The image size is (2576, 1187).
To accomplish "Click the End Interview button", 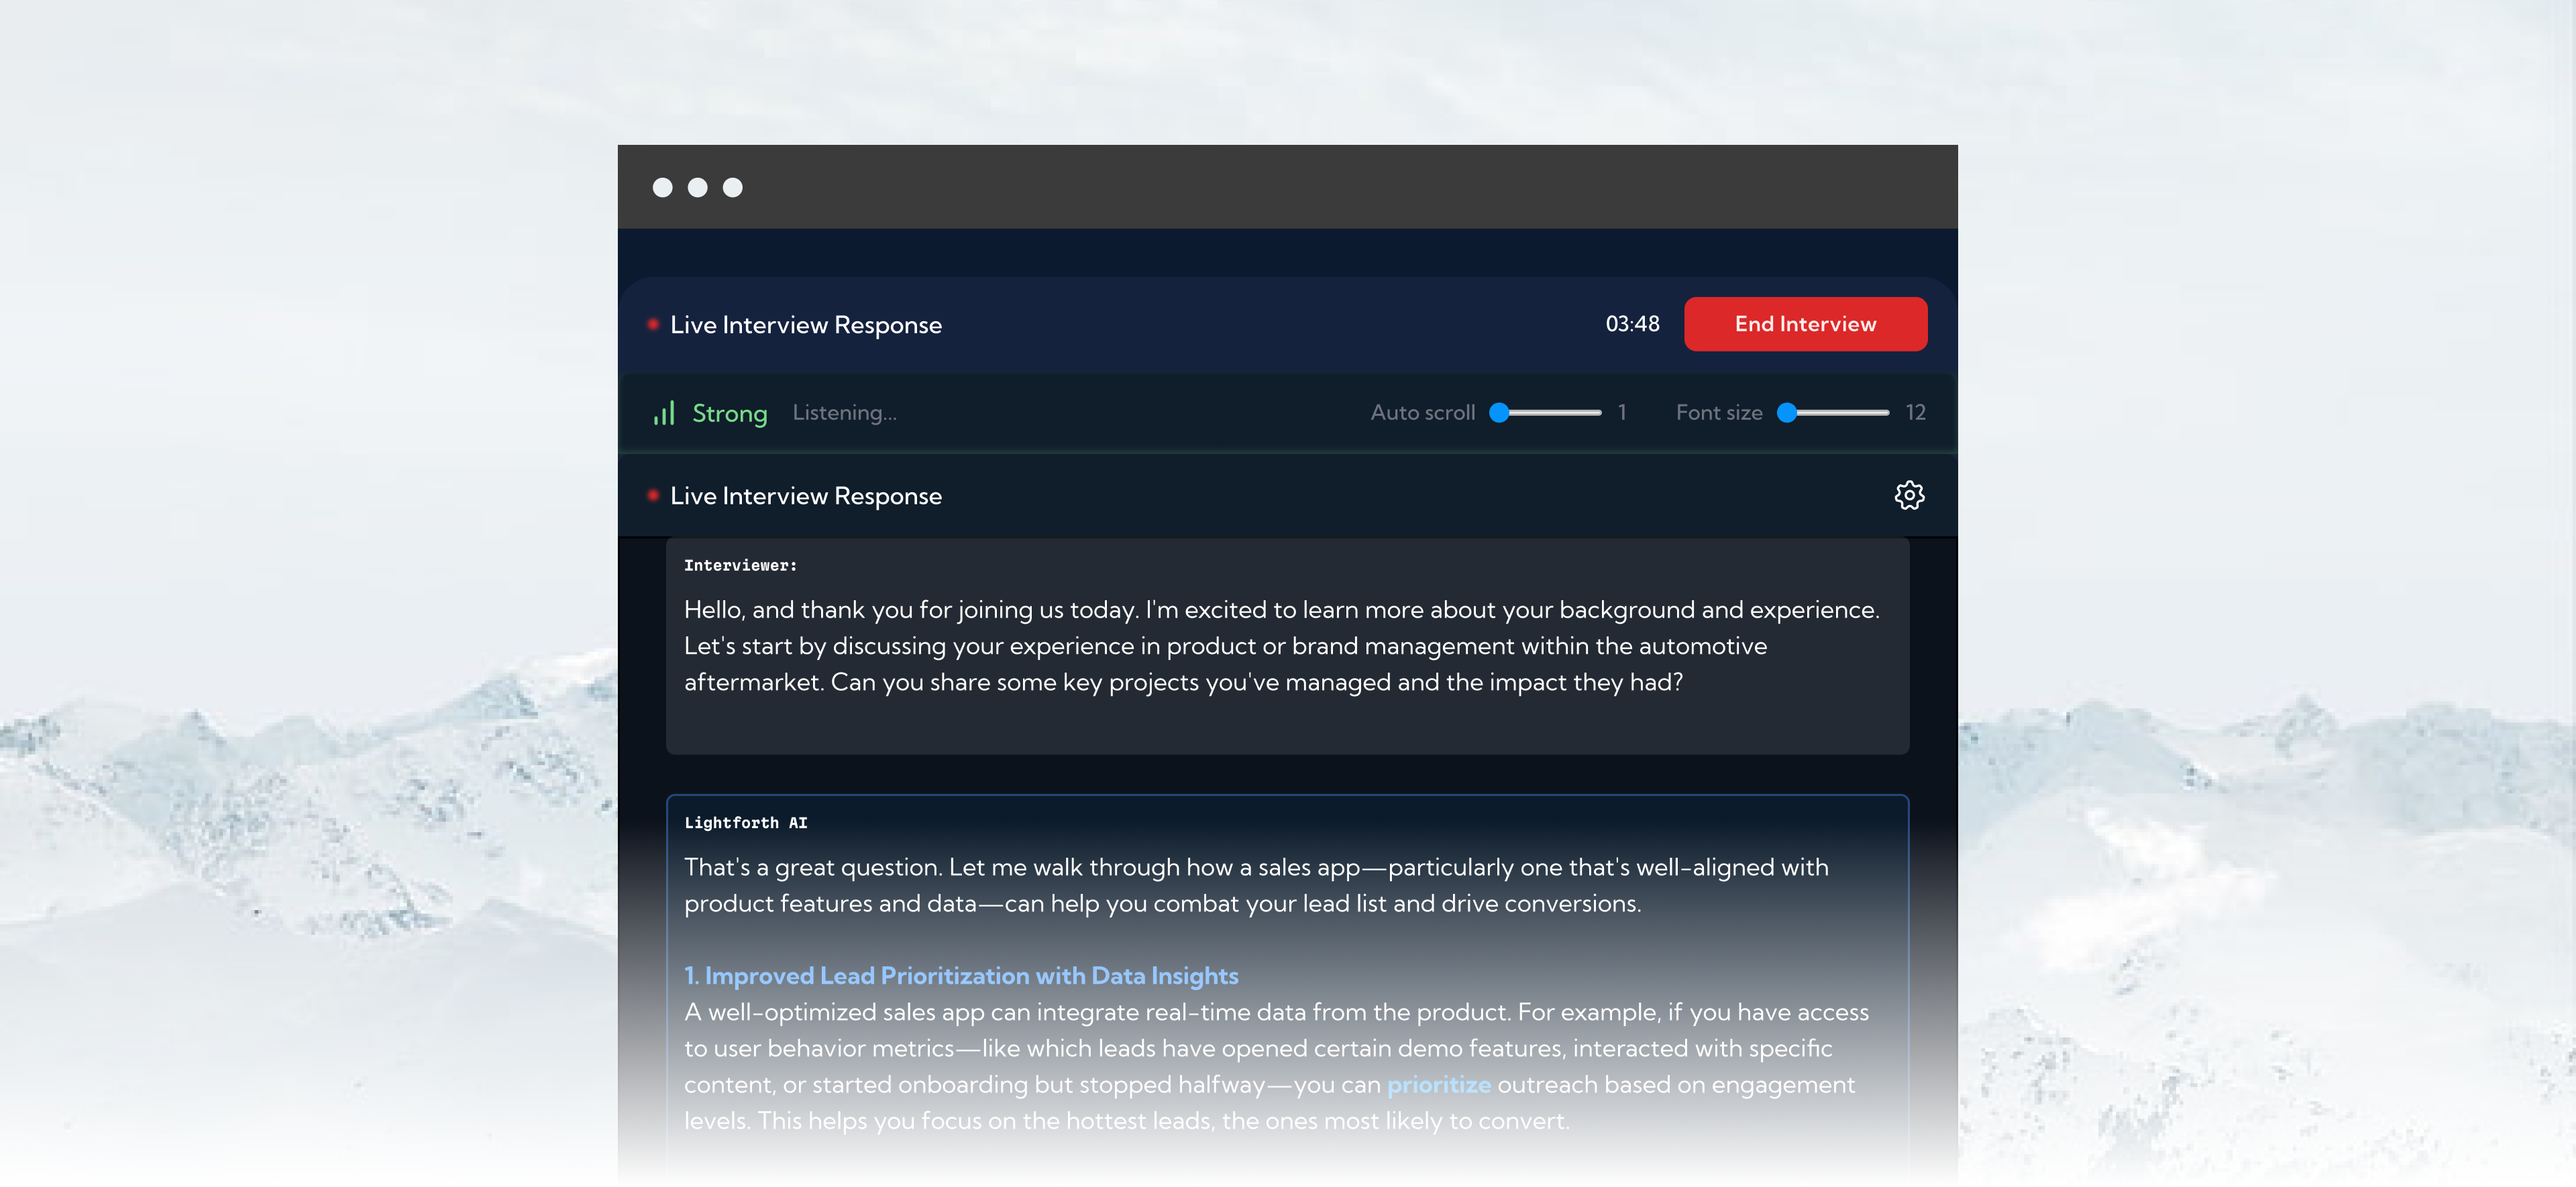I will tap(1805, 324).
